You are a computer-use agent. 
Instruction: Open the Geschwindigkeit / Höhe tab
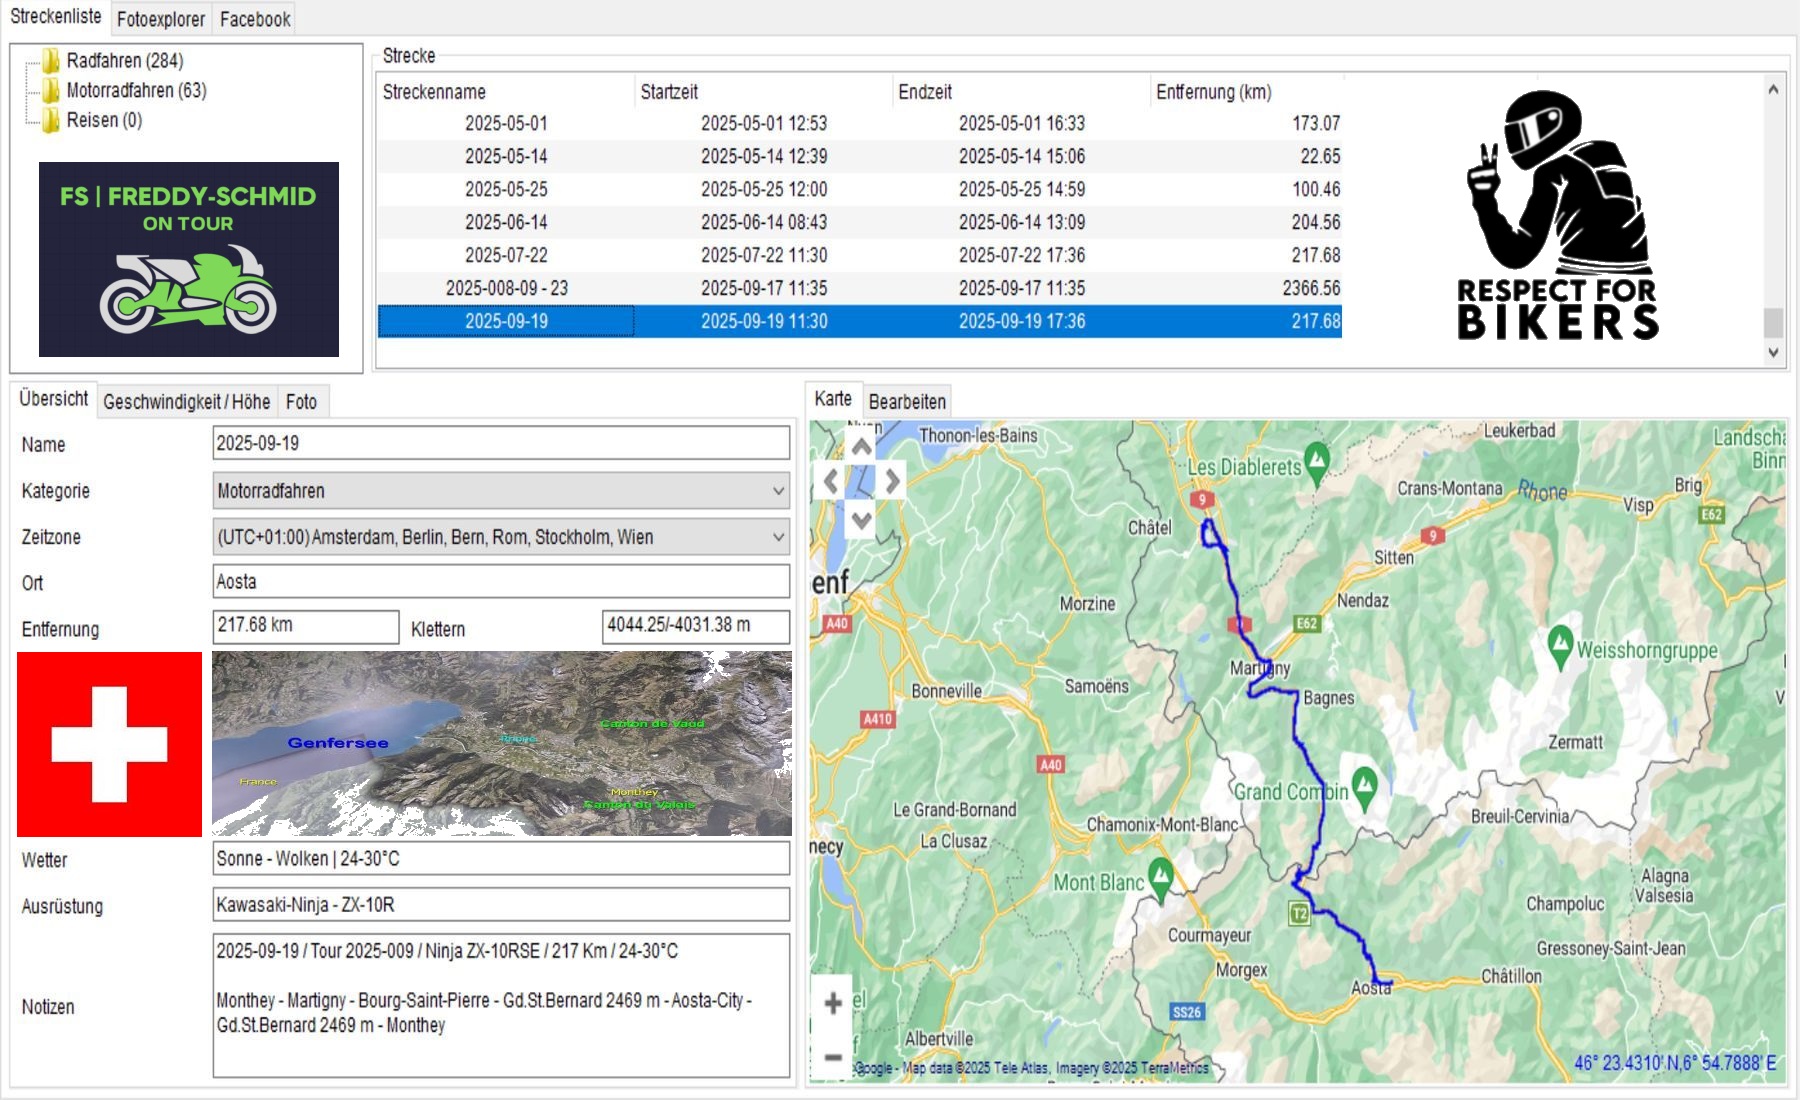point(186,402)
